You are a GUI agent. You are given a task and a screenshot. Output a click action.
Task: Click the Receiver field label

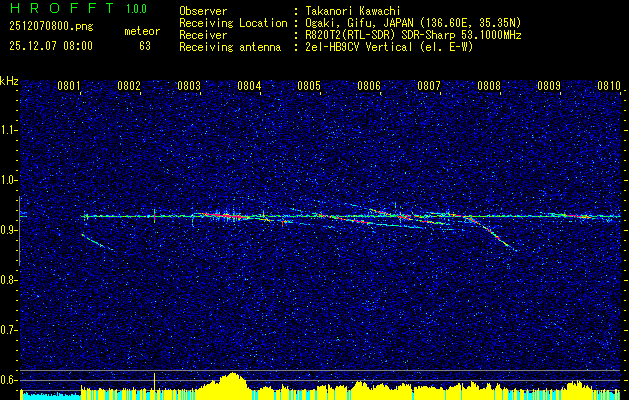coord(203,35)
